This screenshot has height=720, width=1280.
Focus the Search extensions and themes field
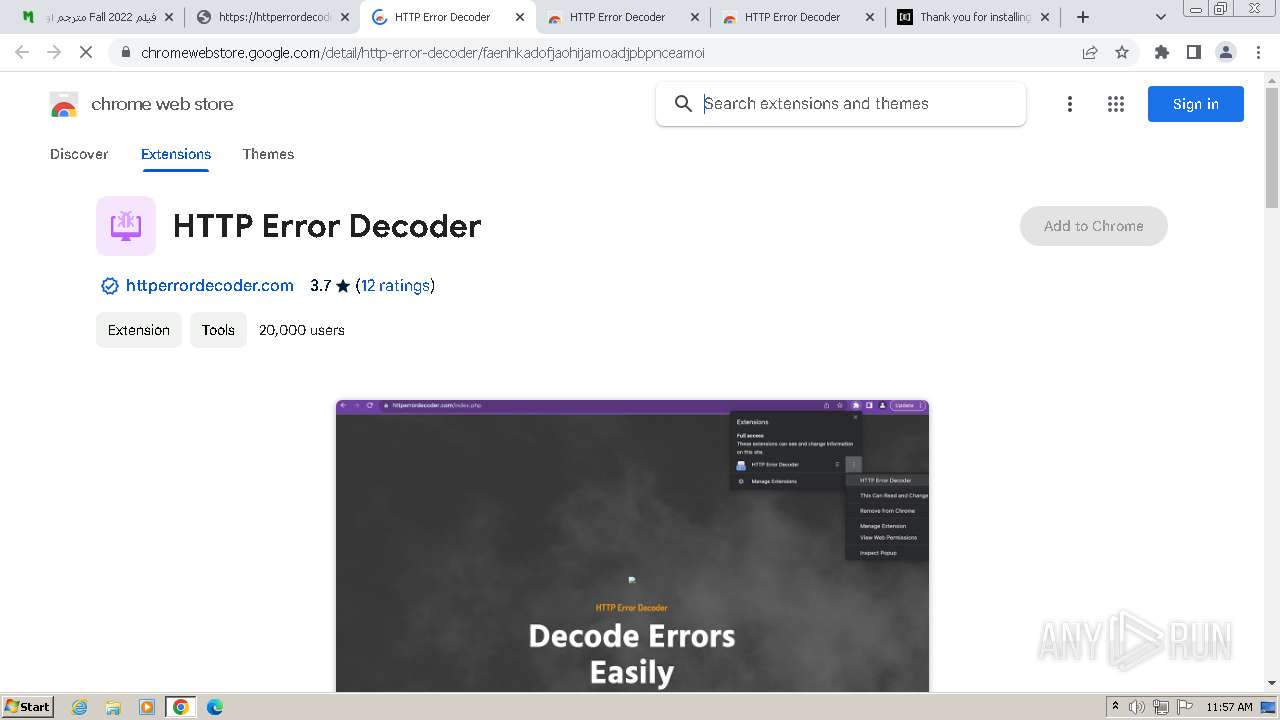coord(841,104)
